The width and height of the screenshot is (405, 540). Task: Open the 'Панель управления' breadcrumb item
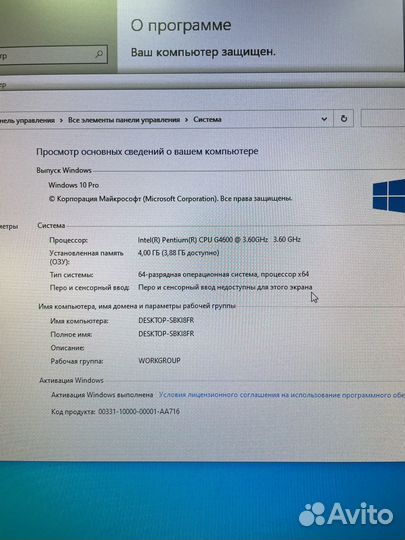27,120
